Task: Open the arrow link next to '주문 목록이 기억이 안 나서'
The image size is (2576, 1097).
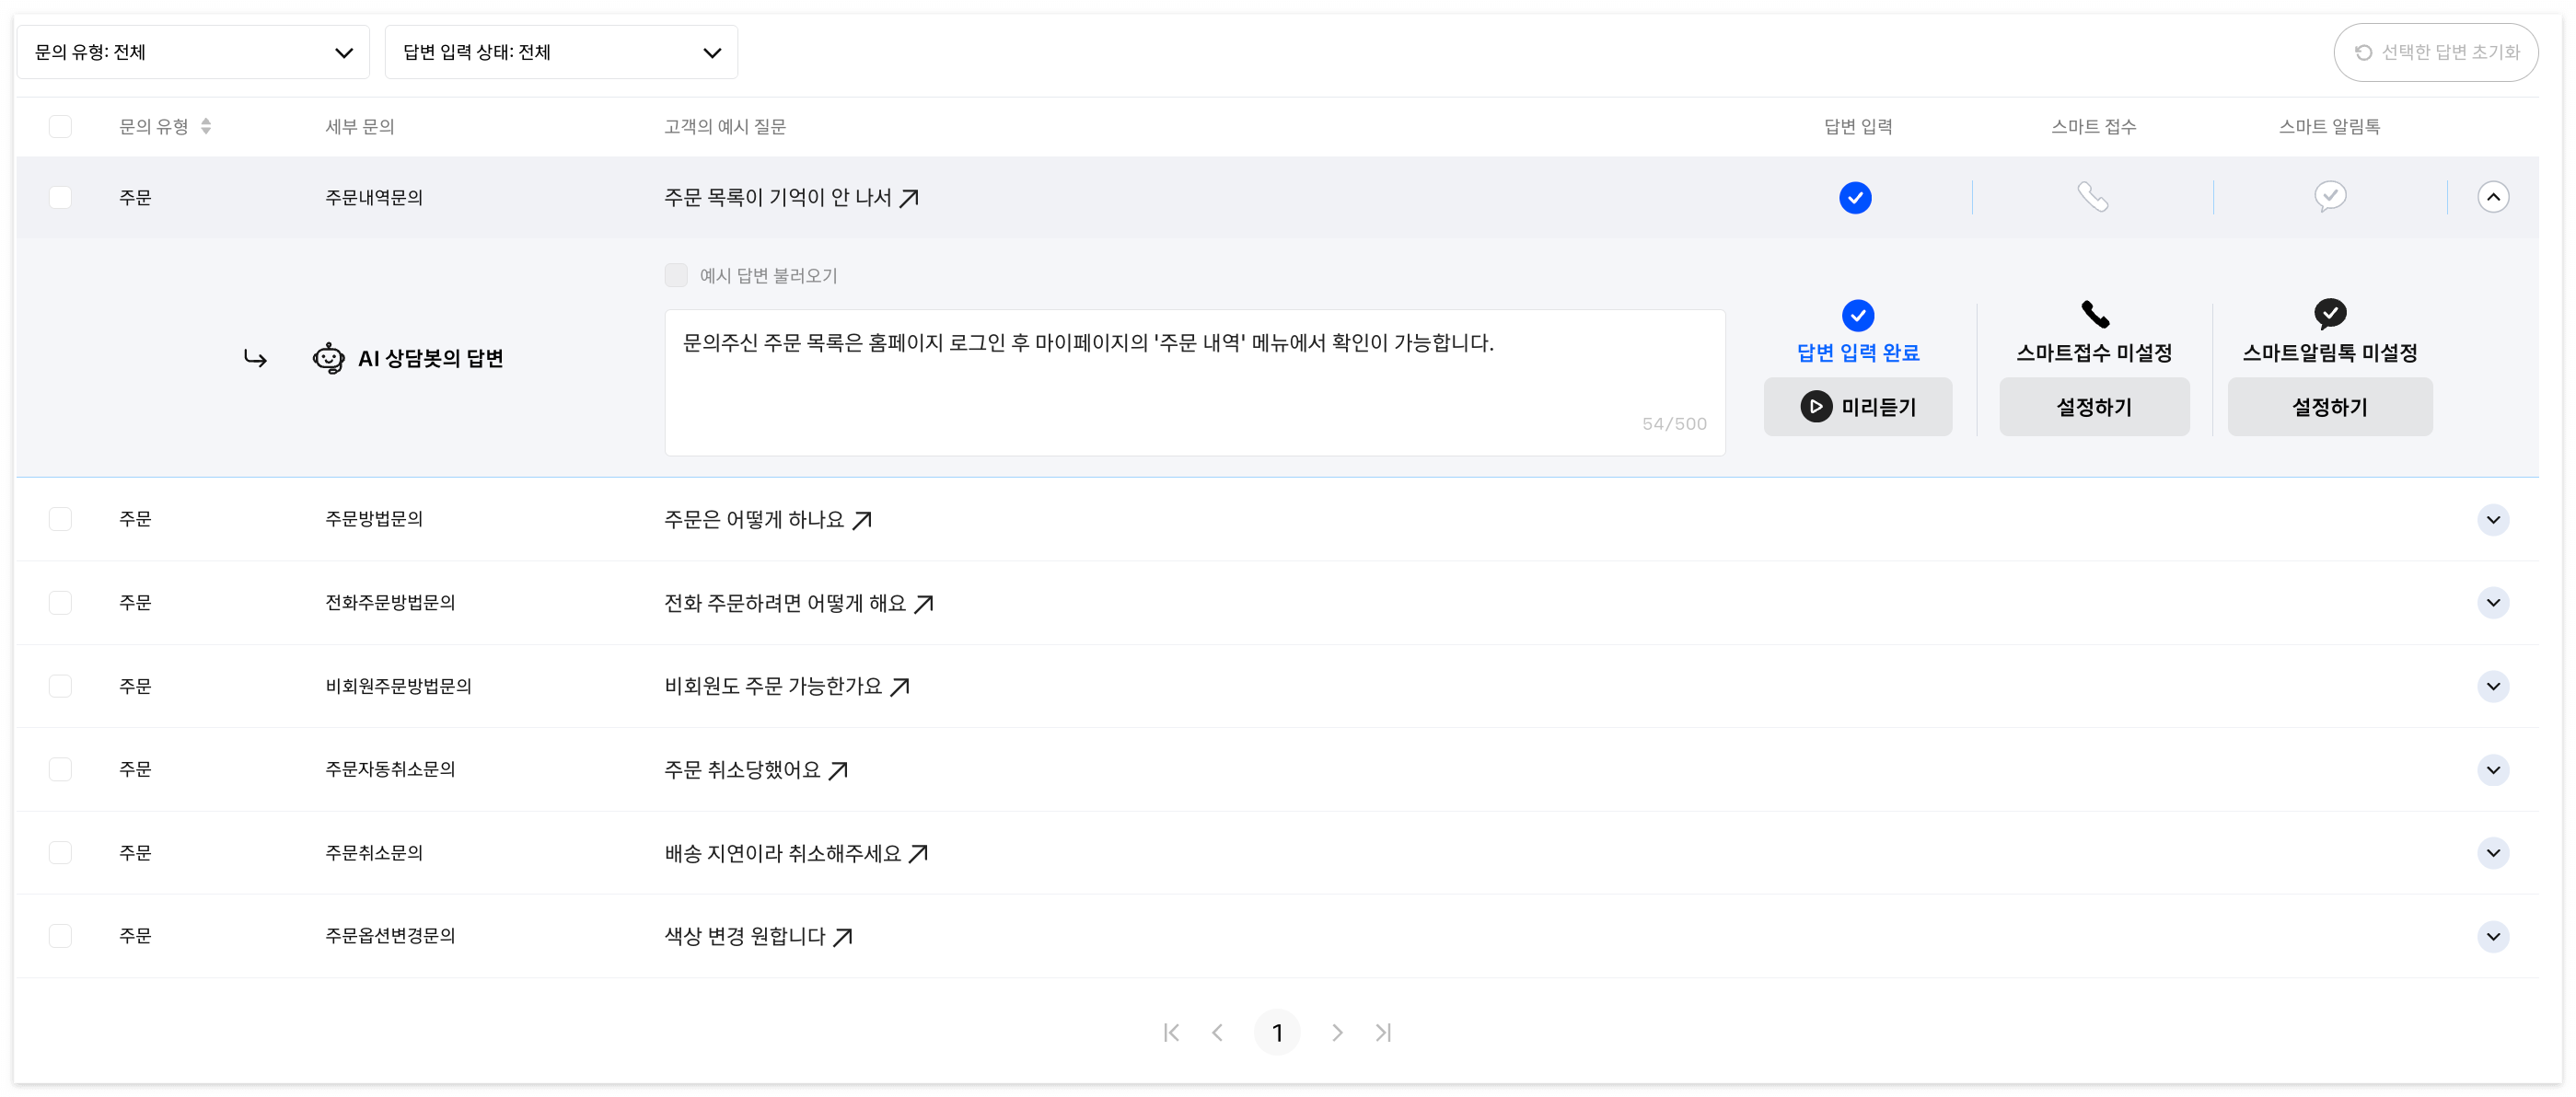Action: point(908,199)
